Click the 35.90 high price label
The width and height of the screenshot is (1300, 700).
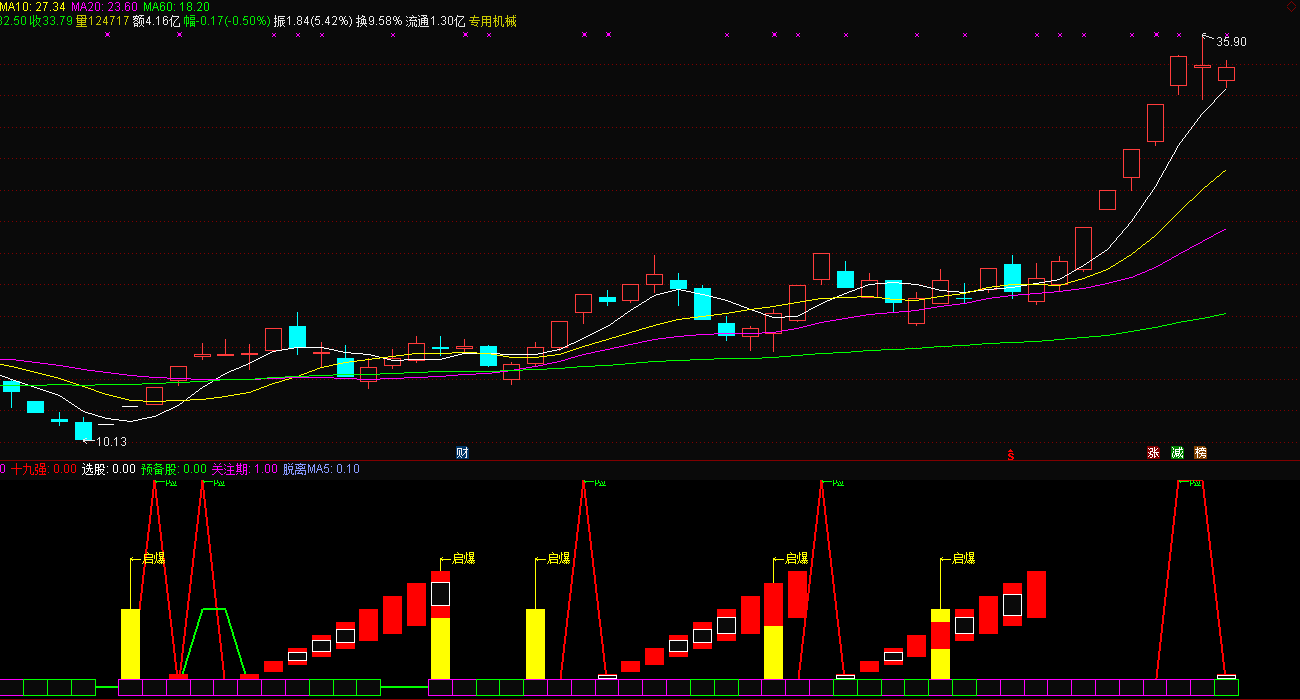coord(1231,42)
